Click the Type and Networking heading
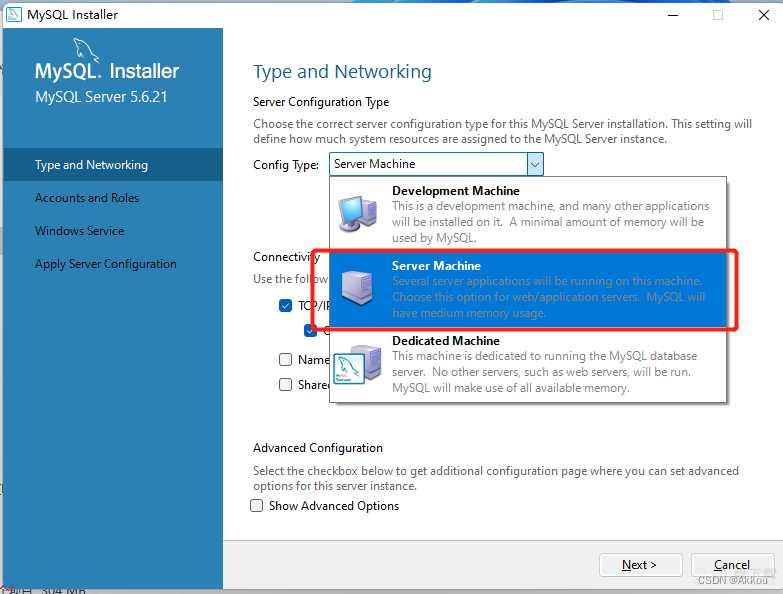The width and height of the screenshot is (783, 594). click(x=342, y=72)
